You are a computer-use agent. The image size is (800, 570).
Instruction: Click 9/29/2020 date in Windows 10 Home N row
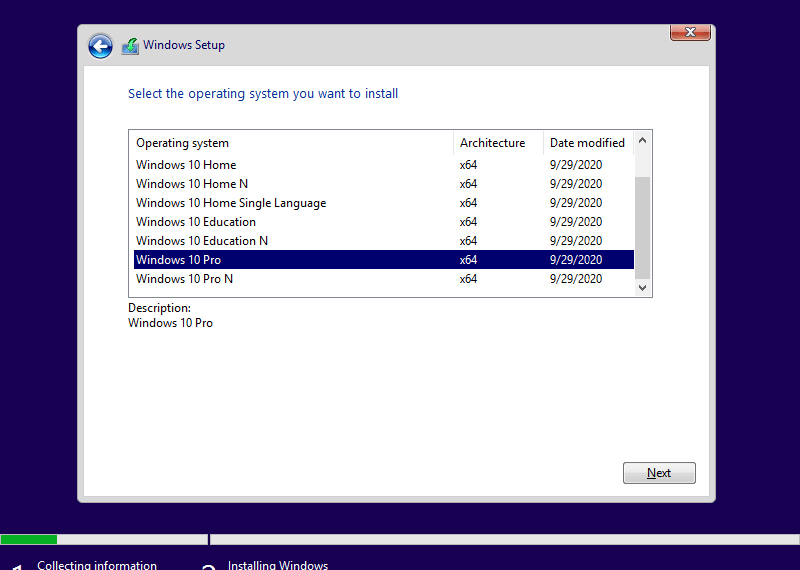[576, 184]
